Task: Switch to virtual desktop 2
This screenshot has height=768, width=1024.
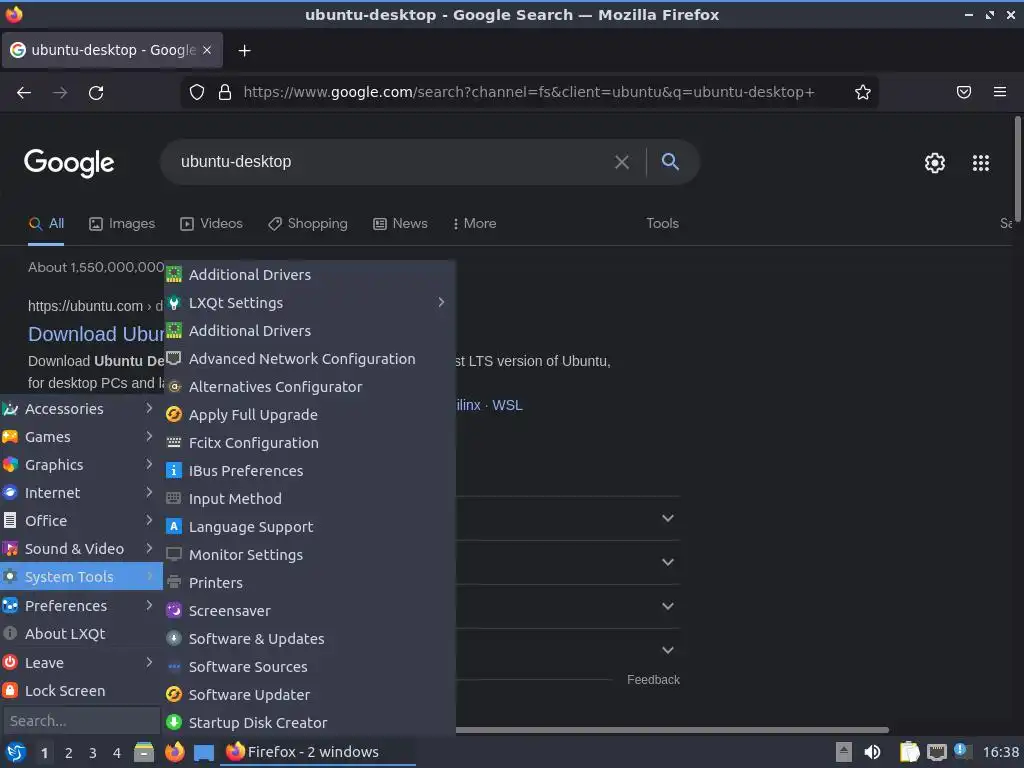Action: point(69,753)
